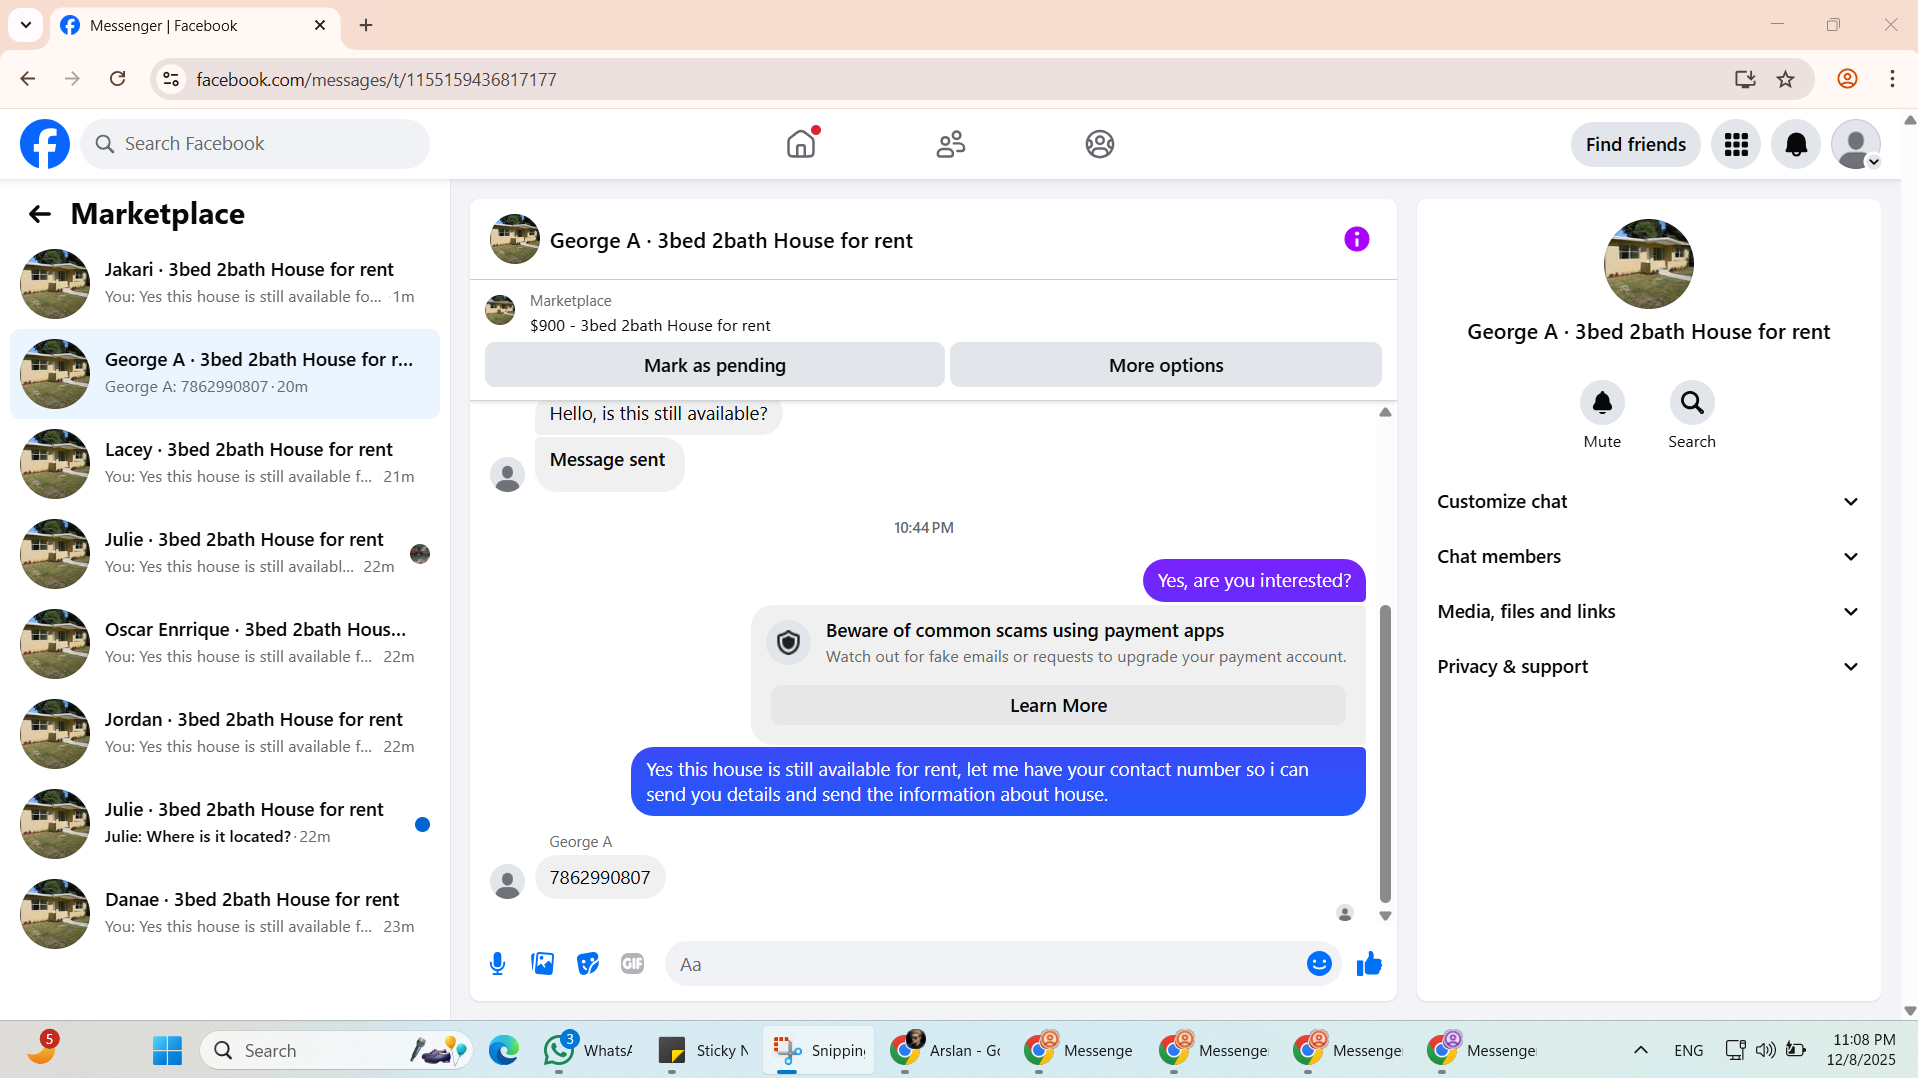Open a new browser tab
The width and height of the screenshot is (1918, 1078).
366,25
